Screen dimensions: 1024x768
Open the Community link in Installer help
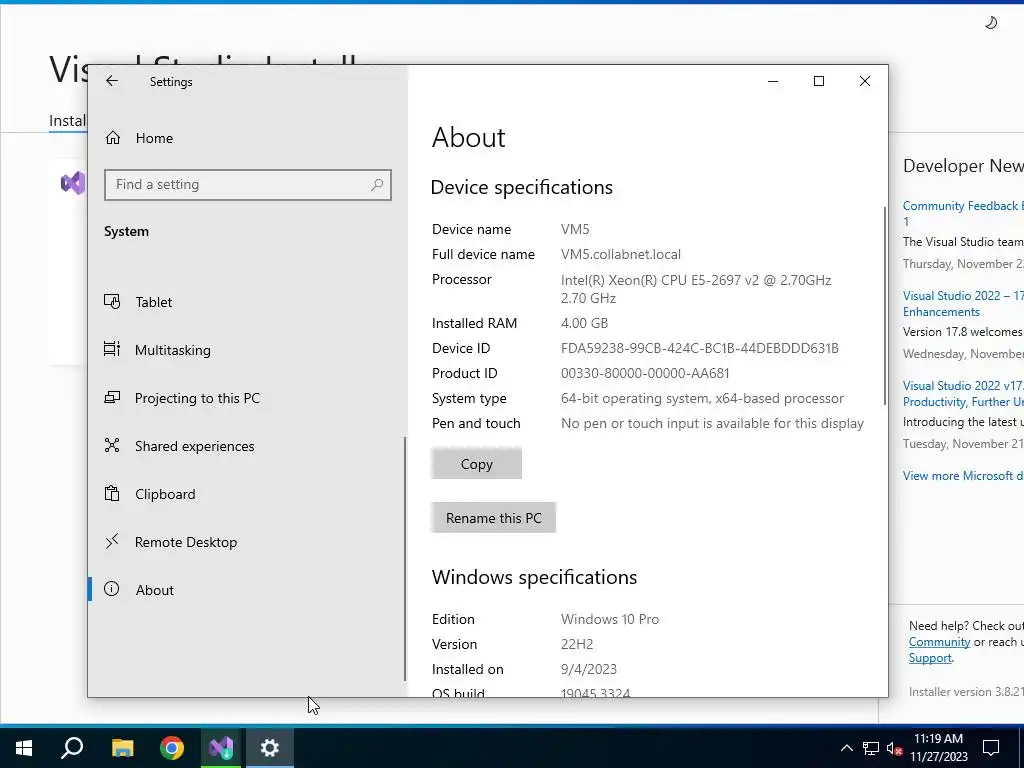coord(939,642)
